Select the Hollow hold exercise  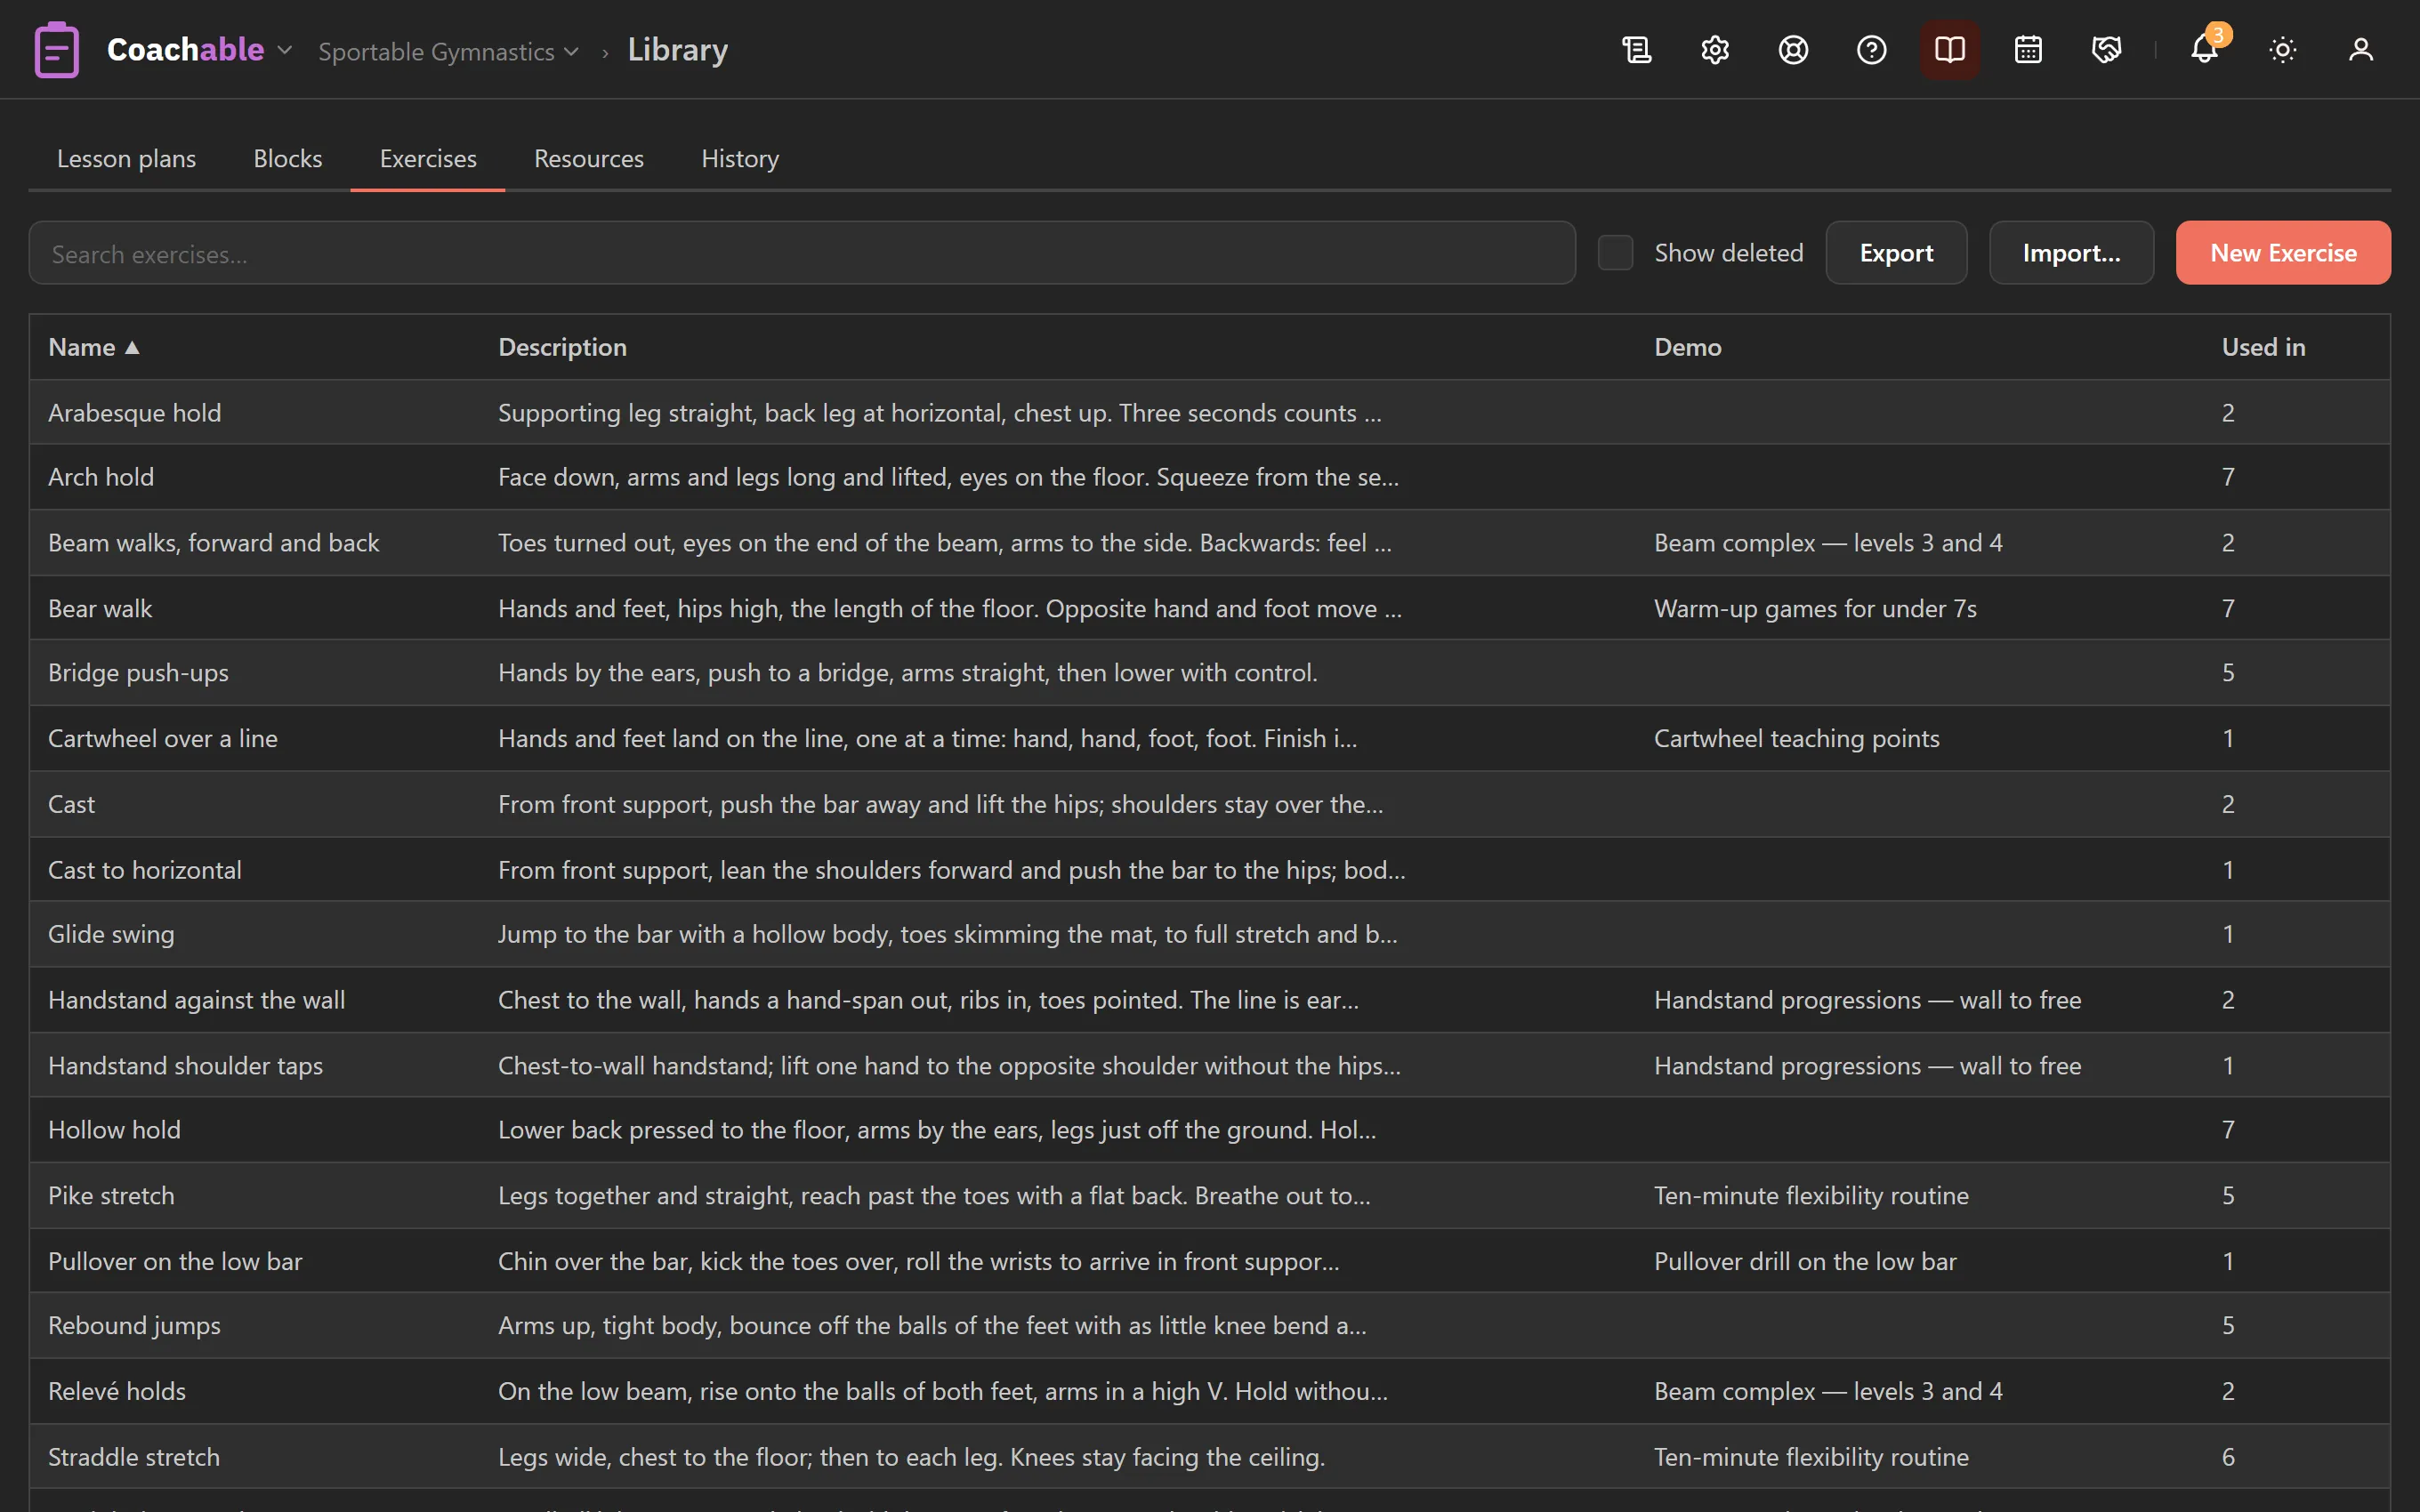point(1209,1130)
